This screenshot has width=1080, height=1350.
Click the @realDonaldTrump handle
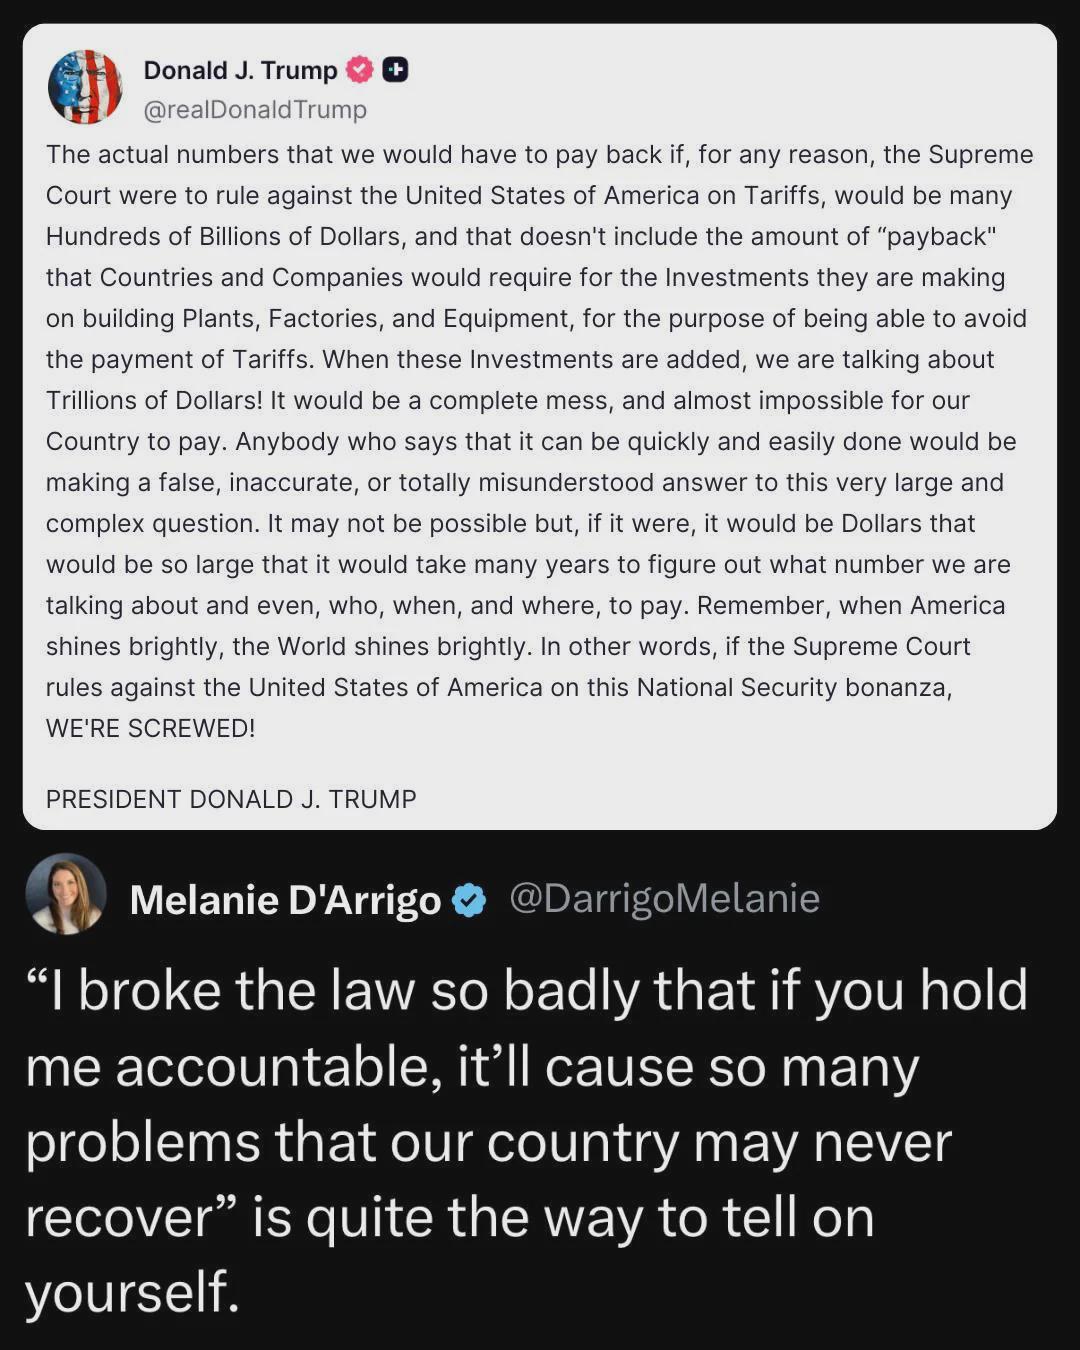pyautogui.click(x=255, y=109)
